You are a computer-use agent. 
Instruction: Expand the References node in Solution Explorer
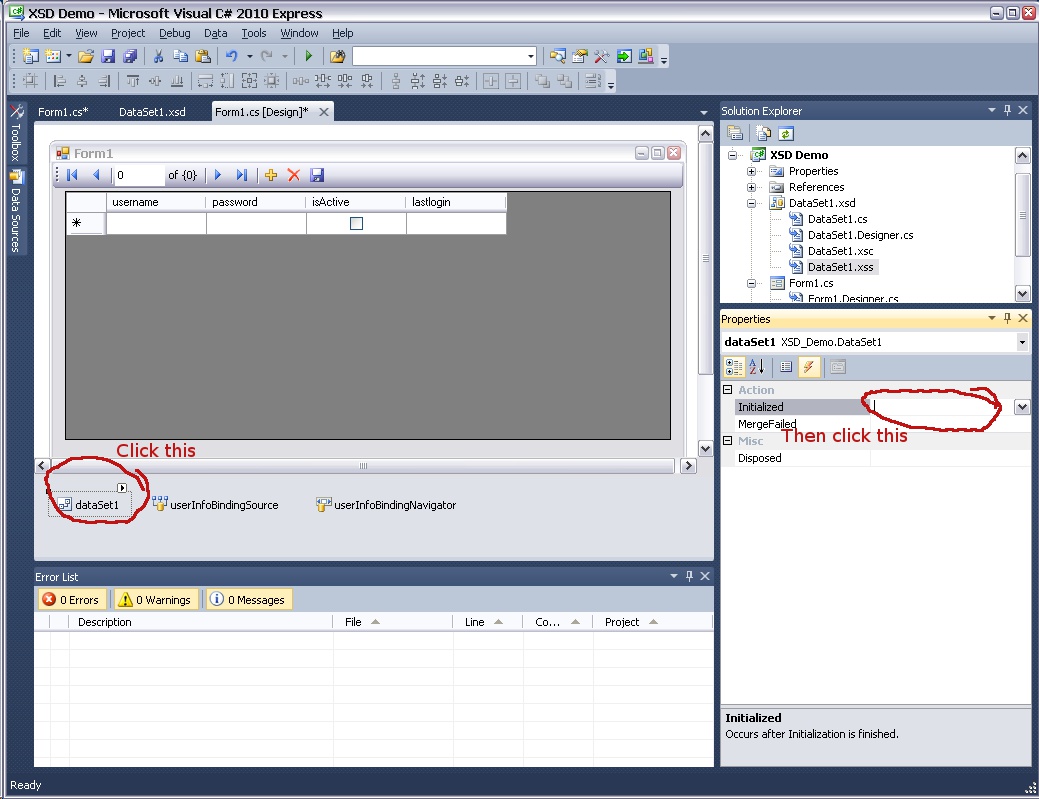coord(749,186)
